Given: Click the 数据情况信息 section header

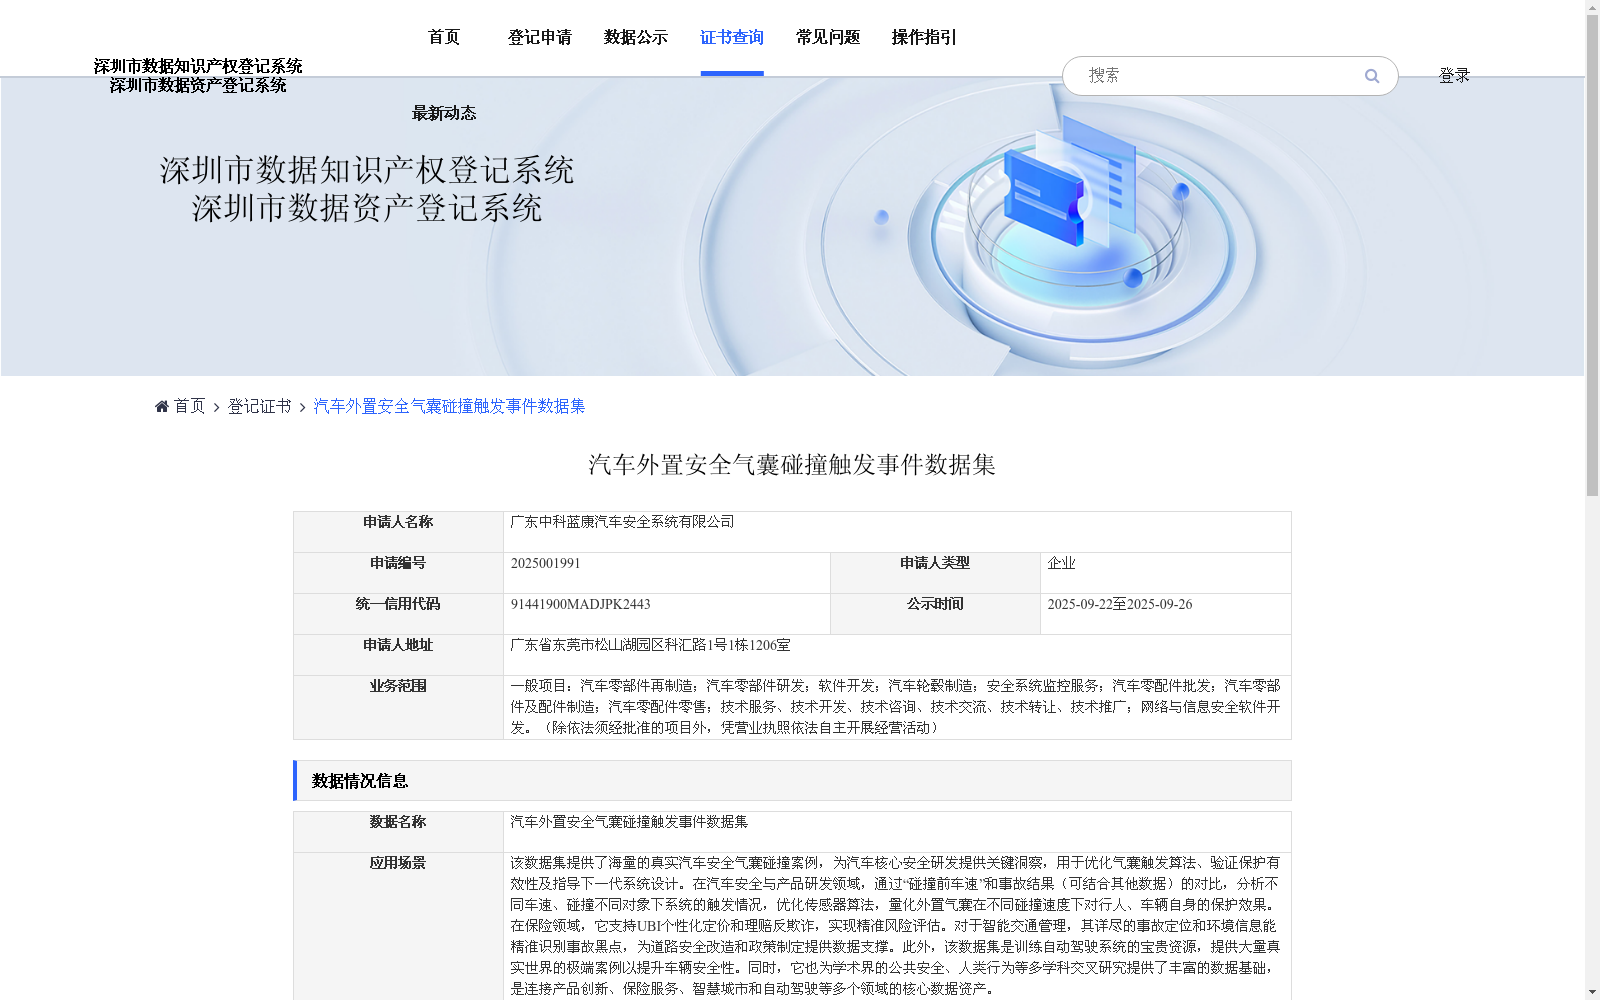Looking at the screenshot, I should (x=792, y=780).
